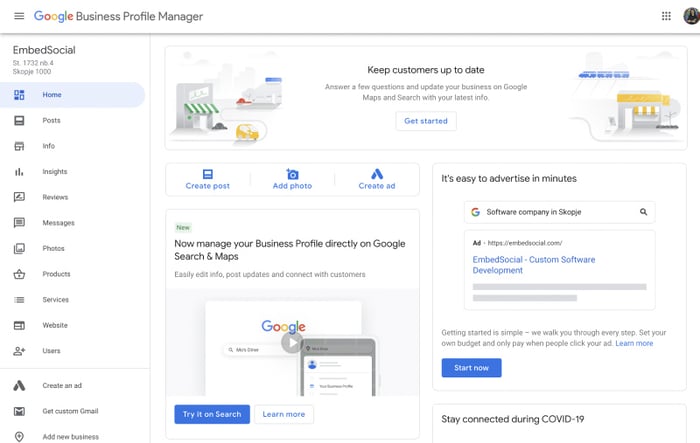Click the Posts sidebar icon

[19, 121]
